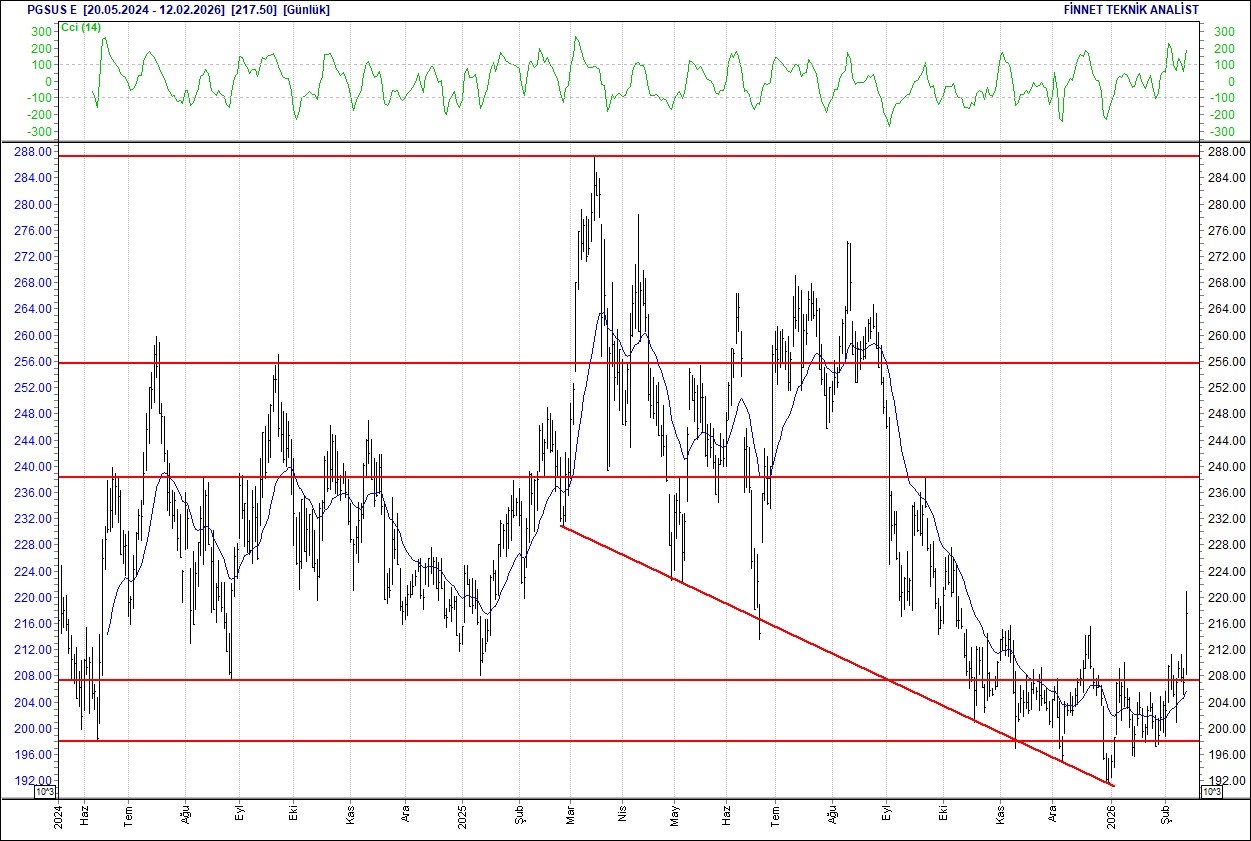The height and width of the screenshot is (841, 1251).
Task: Open the FİNNET TEKNİK ANALİST branding link
Action: pyautogui.click(x=1130, y=9)
